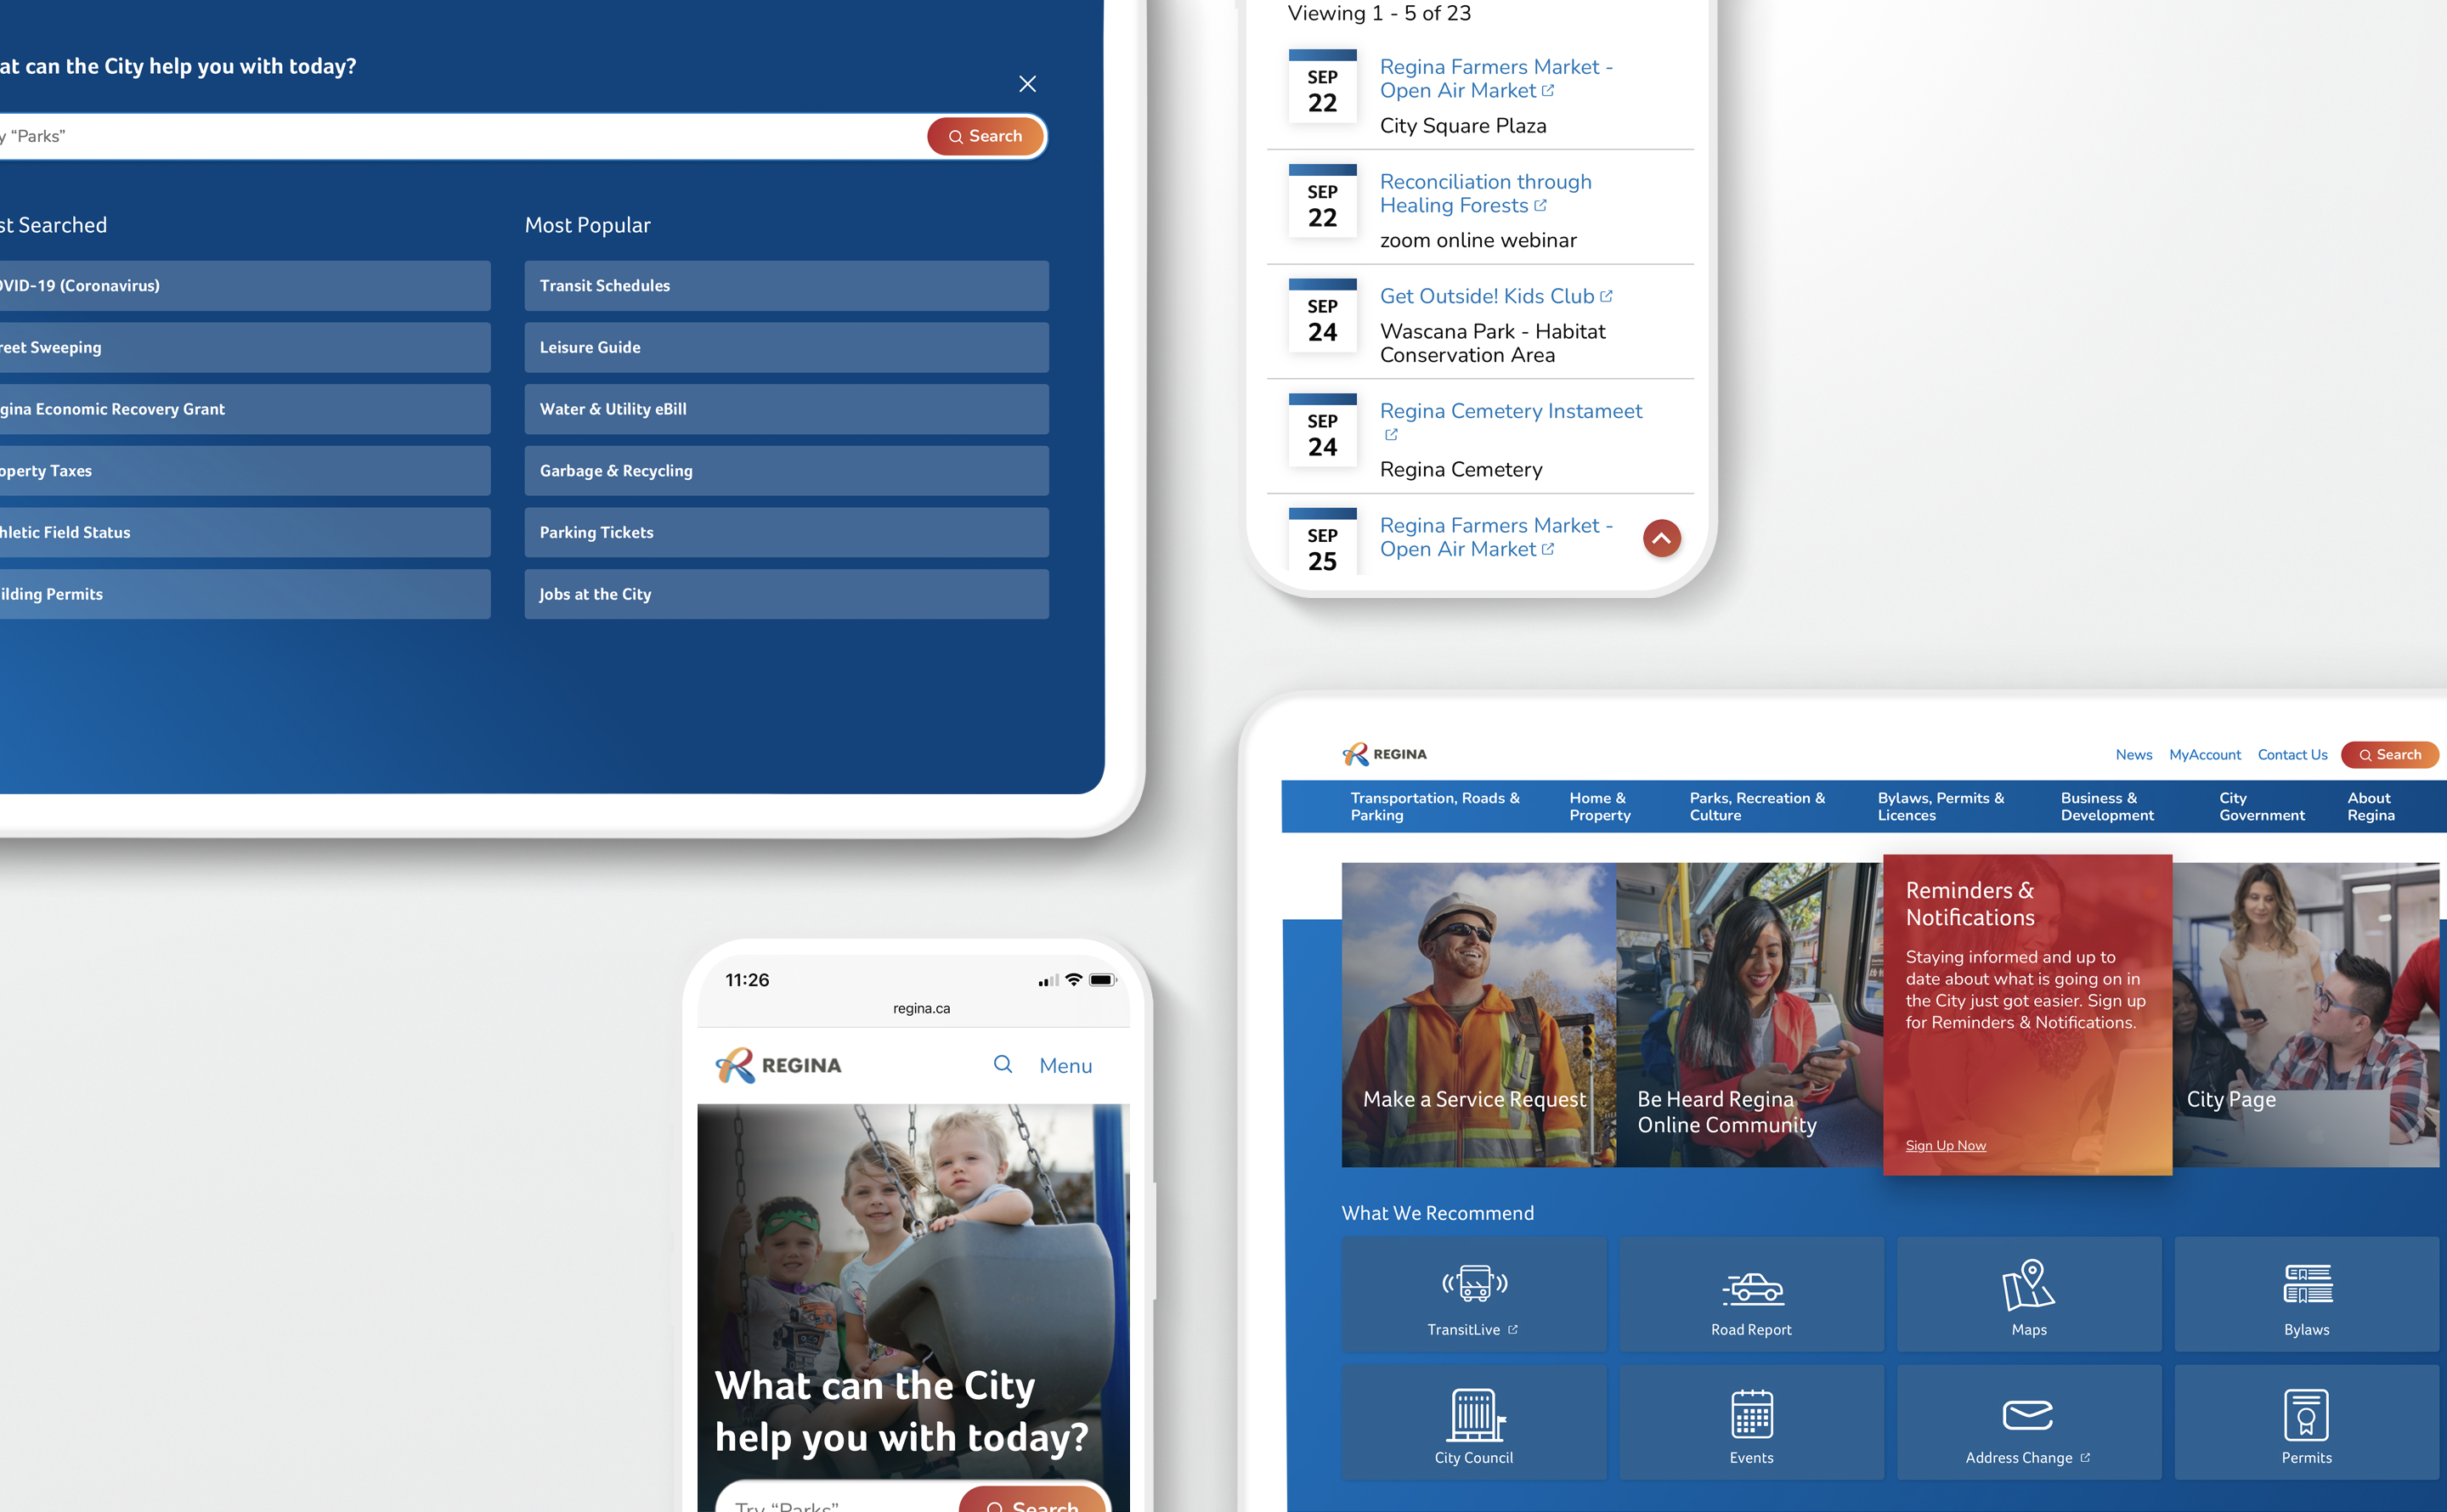The image size is (2447, 1512).
Task: Expand the Home & Property dropdown
Action: [x=1597, y=806]
